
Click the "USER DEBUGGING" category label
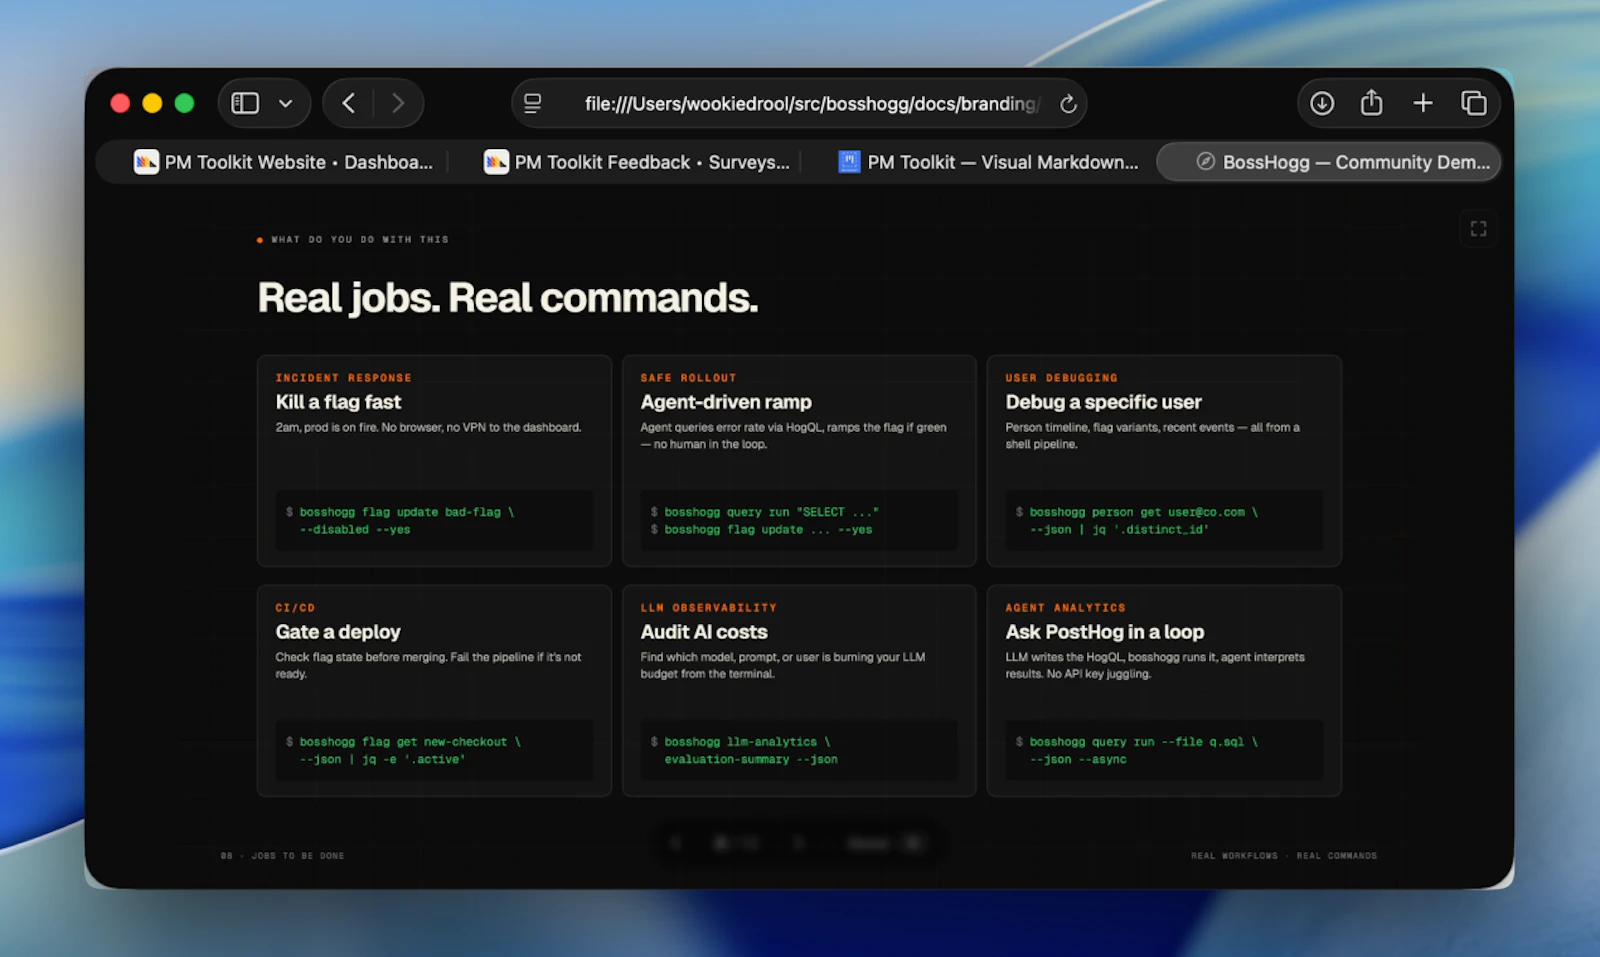click(1061, 378)
